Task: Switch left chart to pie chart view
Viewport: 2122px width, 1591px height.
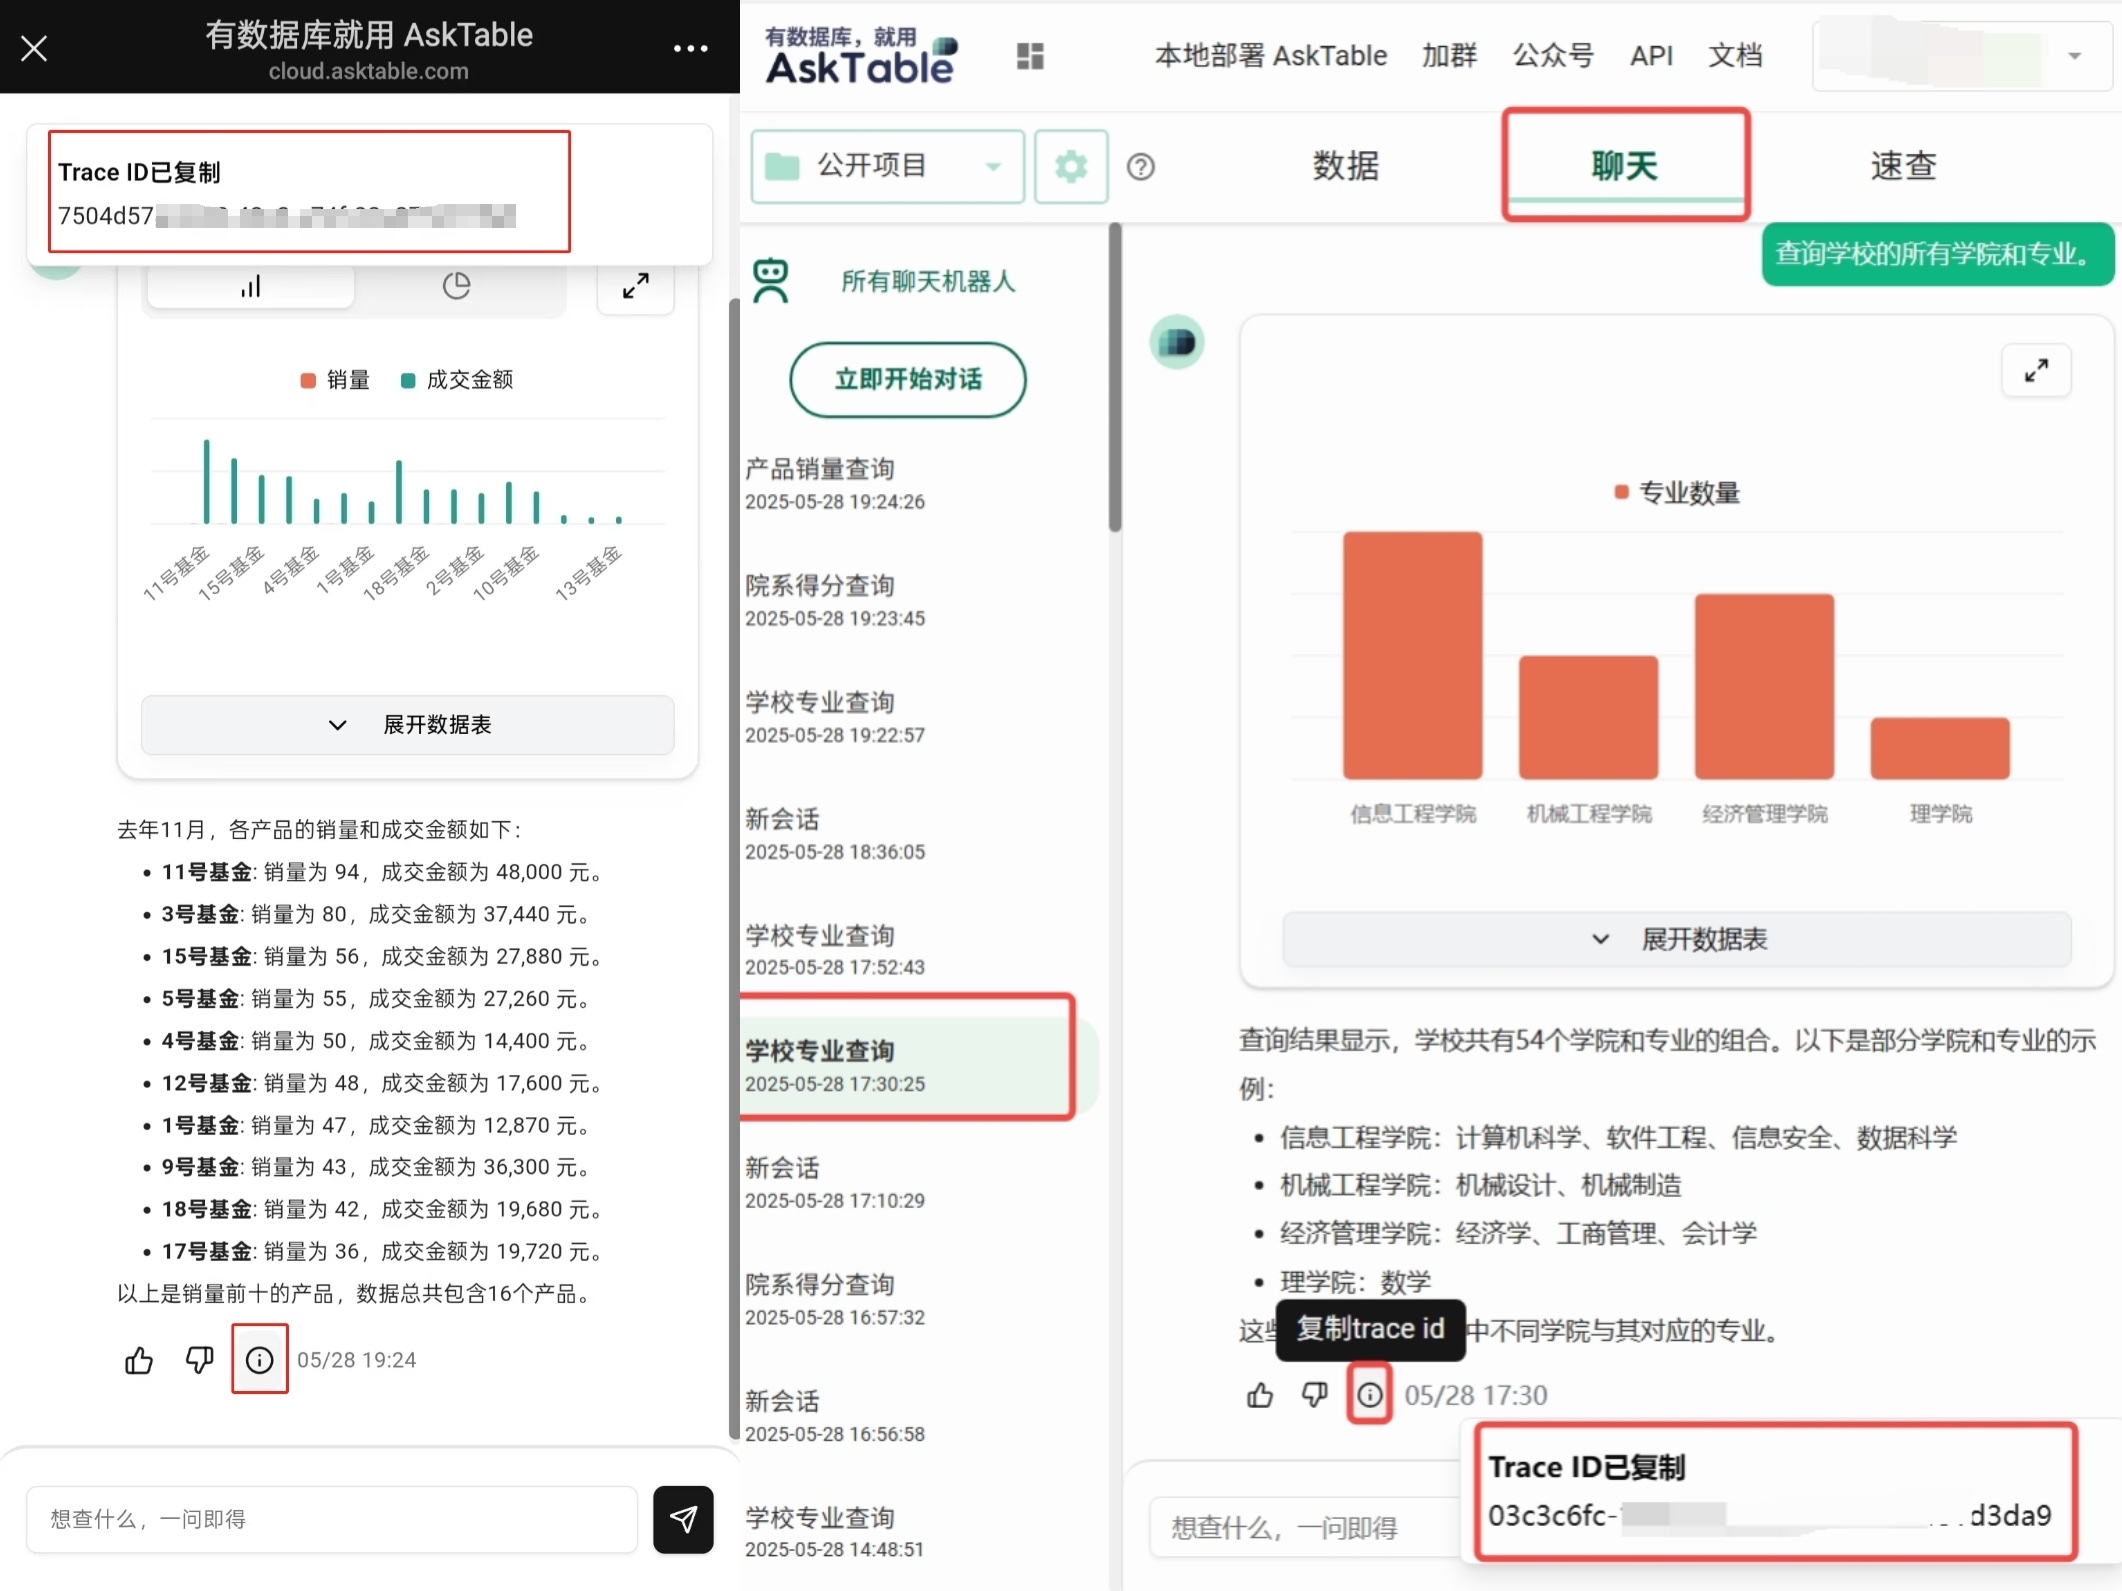Action: click(x=456, y=287)
